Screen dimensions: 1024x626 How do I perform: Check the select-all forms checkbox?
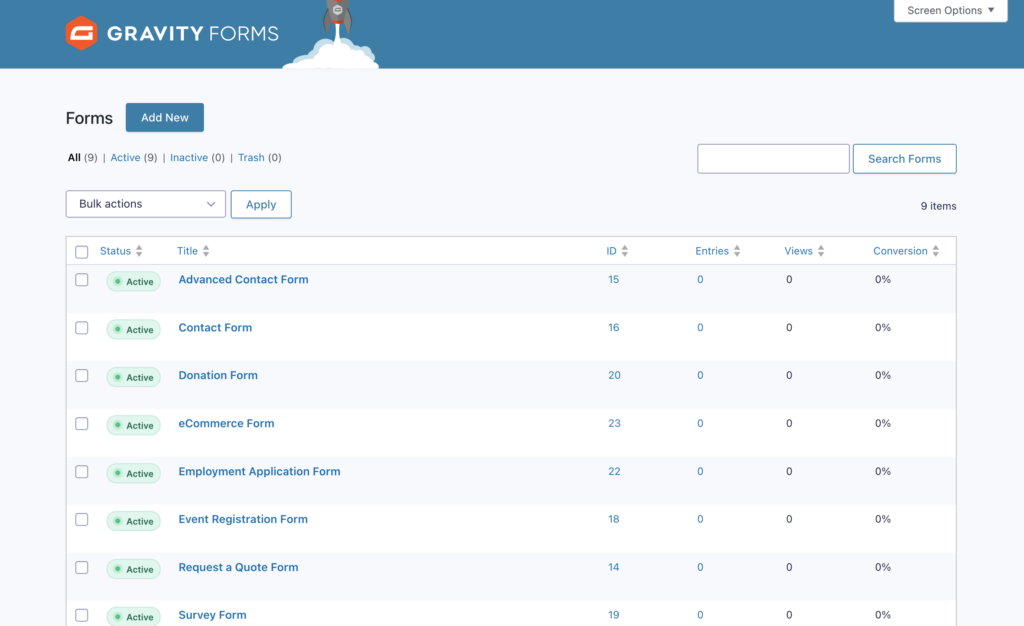coord(82,252)
